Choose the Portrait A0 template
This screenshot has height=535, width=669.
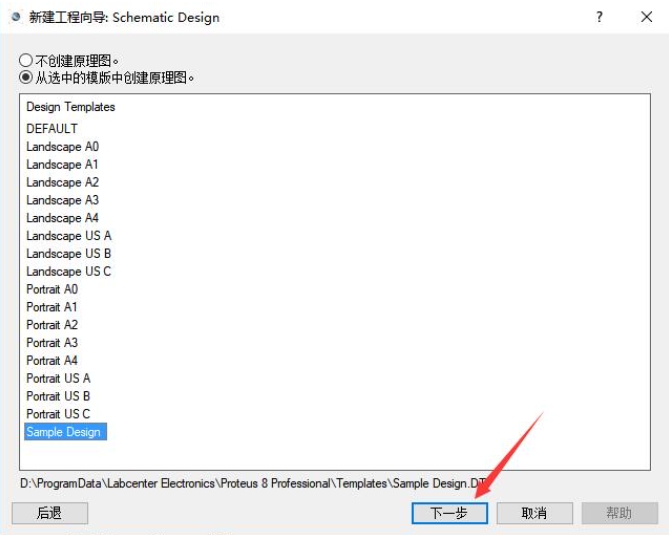pos(52,289)
